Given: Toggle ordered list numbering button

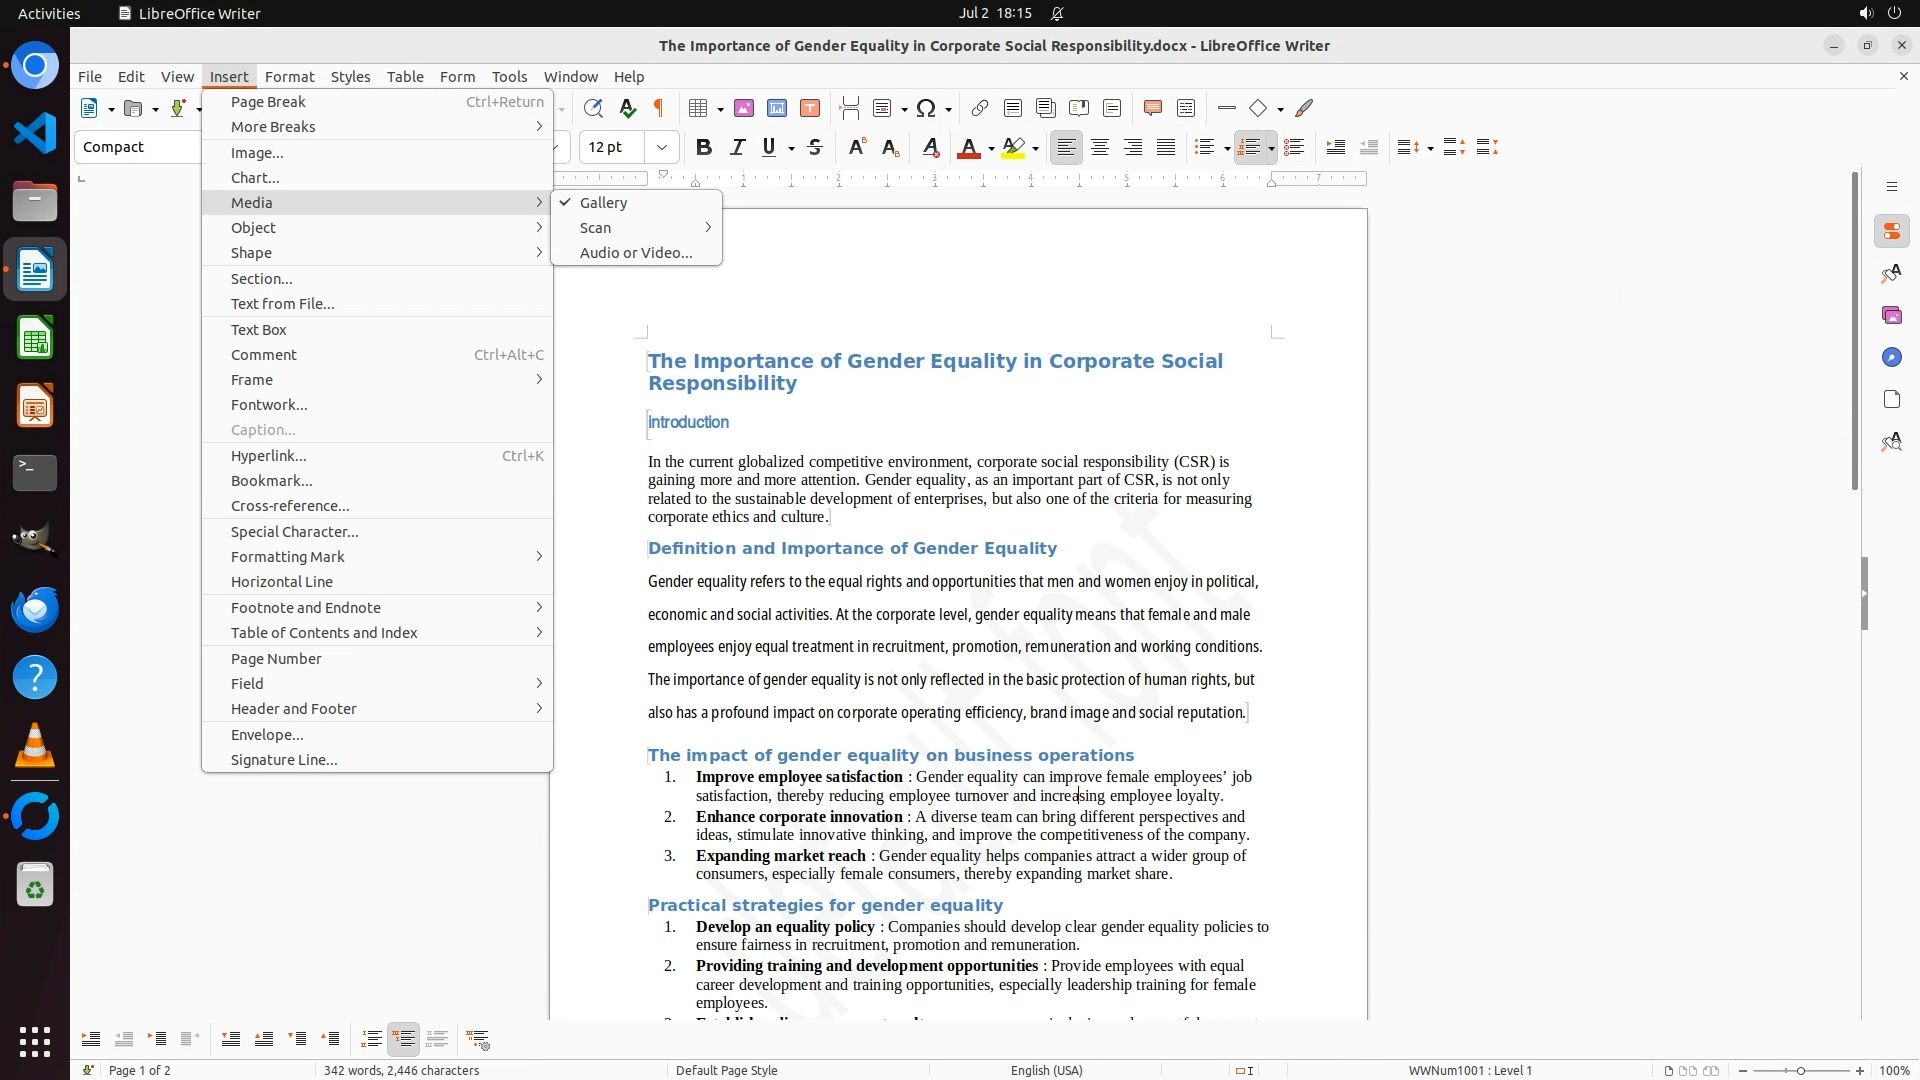Looking at the screenshot, I should coord(1248,148).
